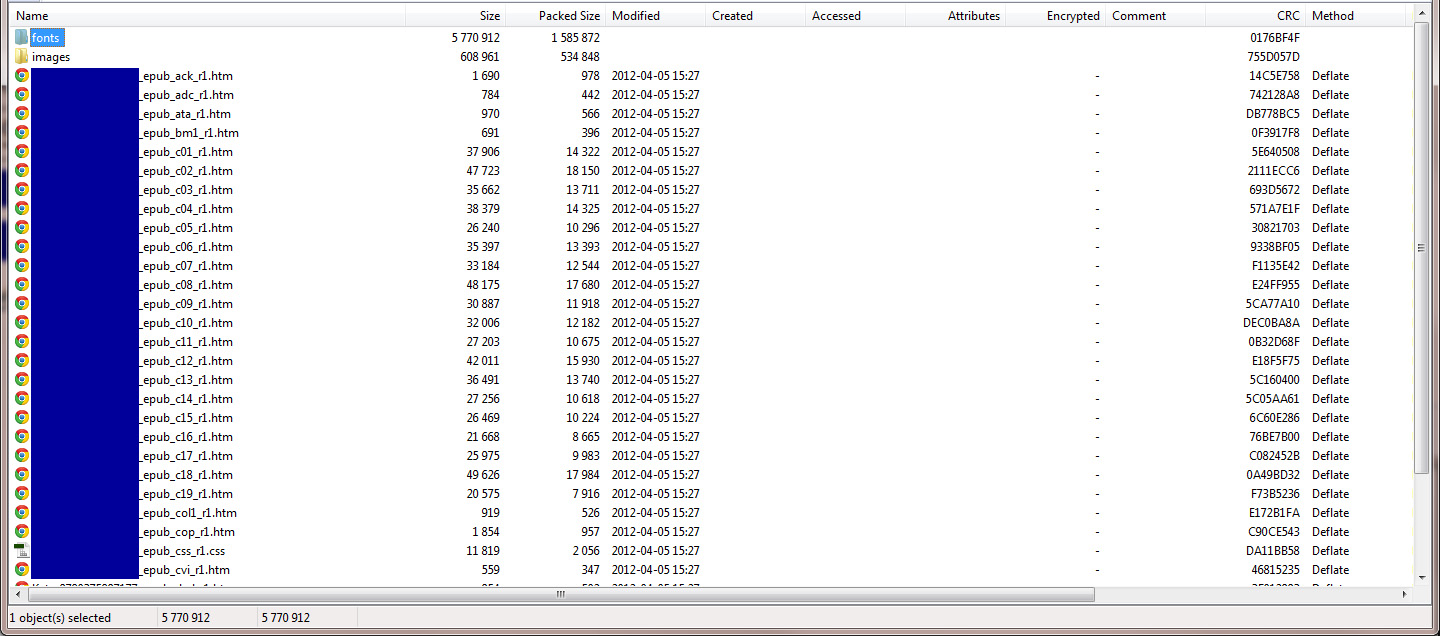Click the Chrome icon of epub_c08_r1.htm
This screenshot has width=1440, height=636.
[x=21, y=284]
